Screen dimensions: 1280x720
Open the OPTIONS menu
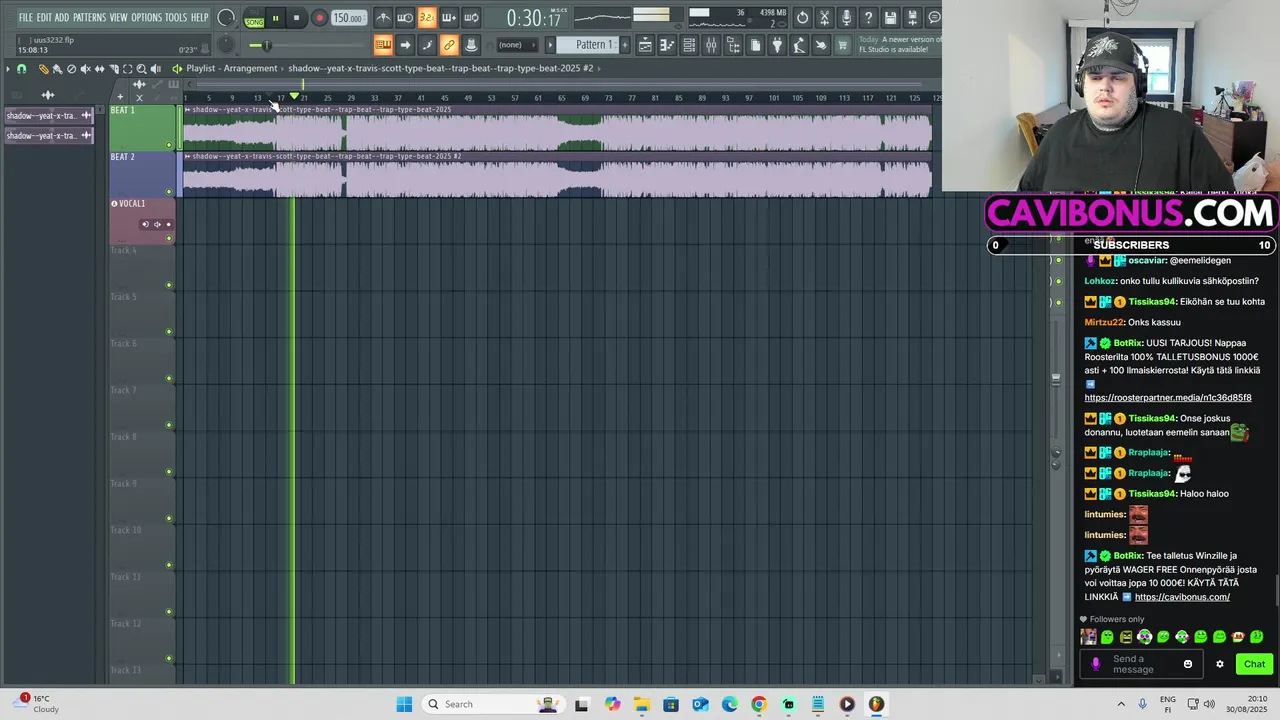pos(146,18)
